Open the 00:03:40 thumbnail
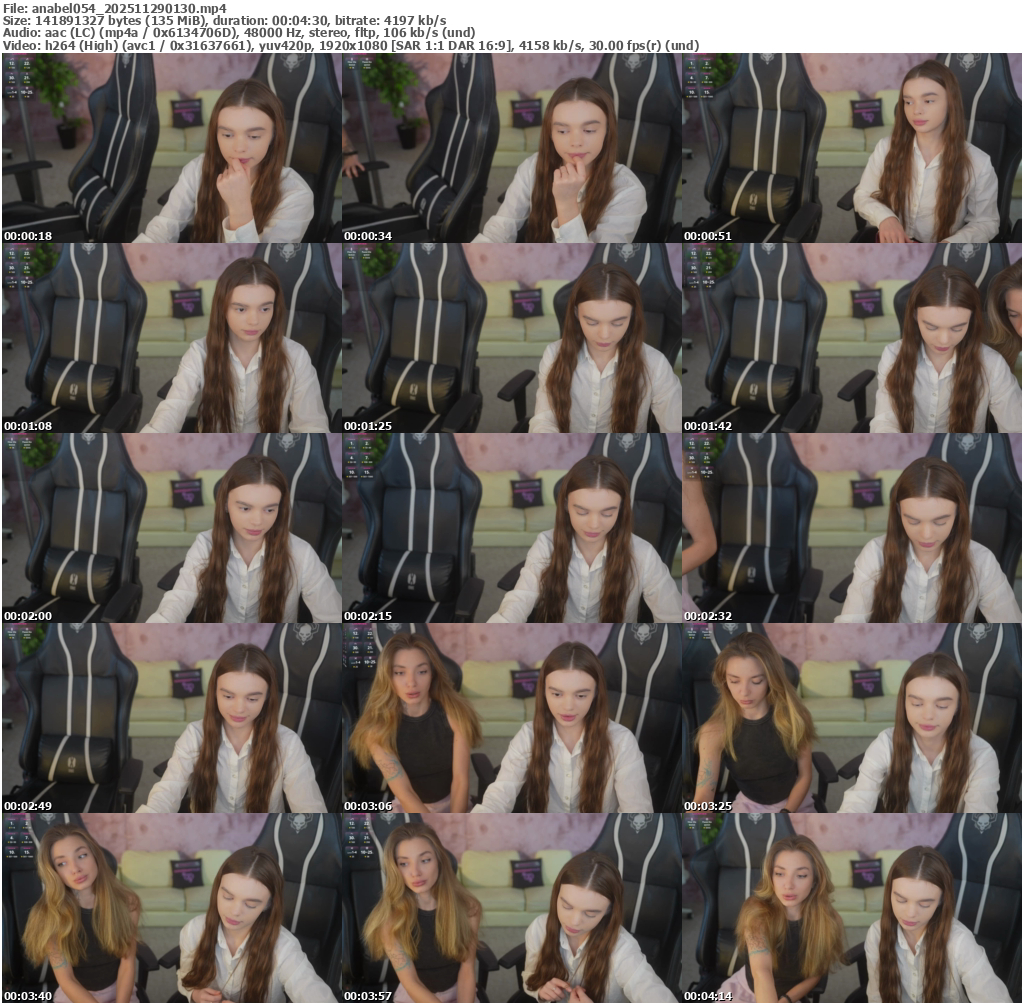 (x=172, y=908)
